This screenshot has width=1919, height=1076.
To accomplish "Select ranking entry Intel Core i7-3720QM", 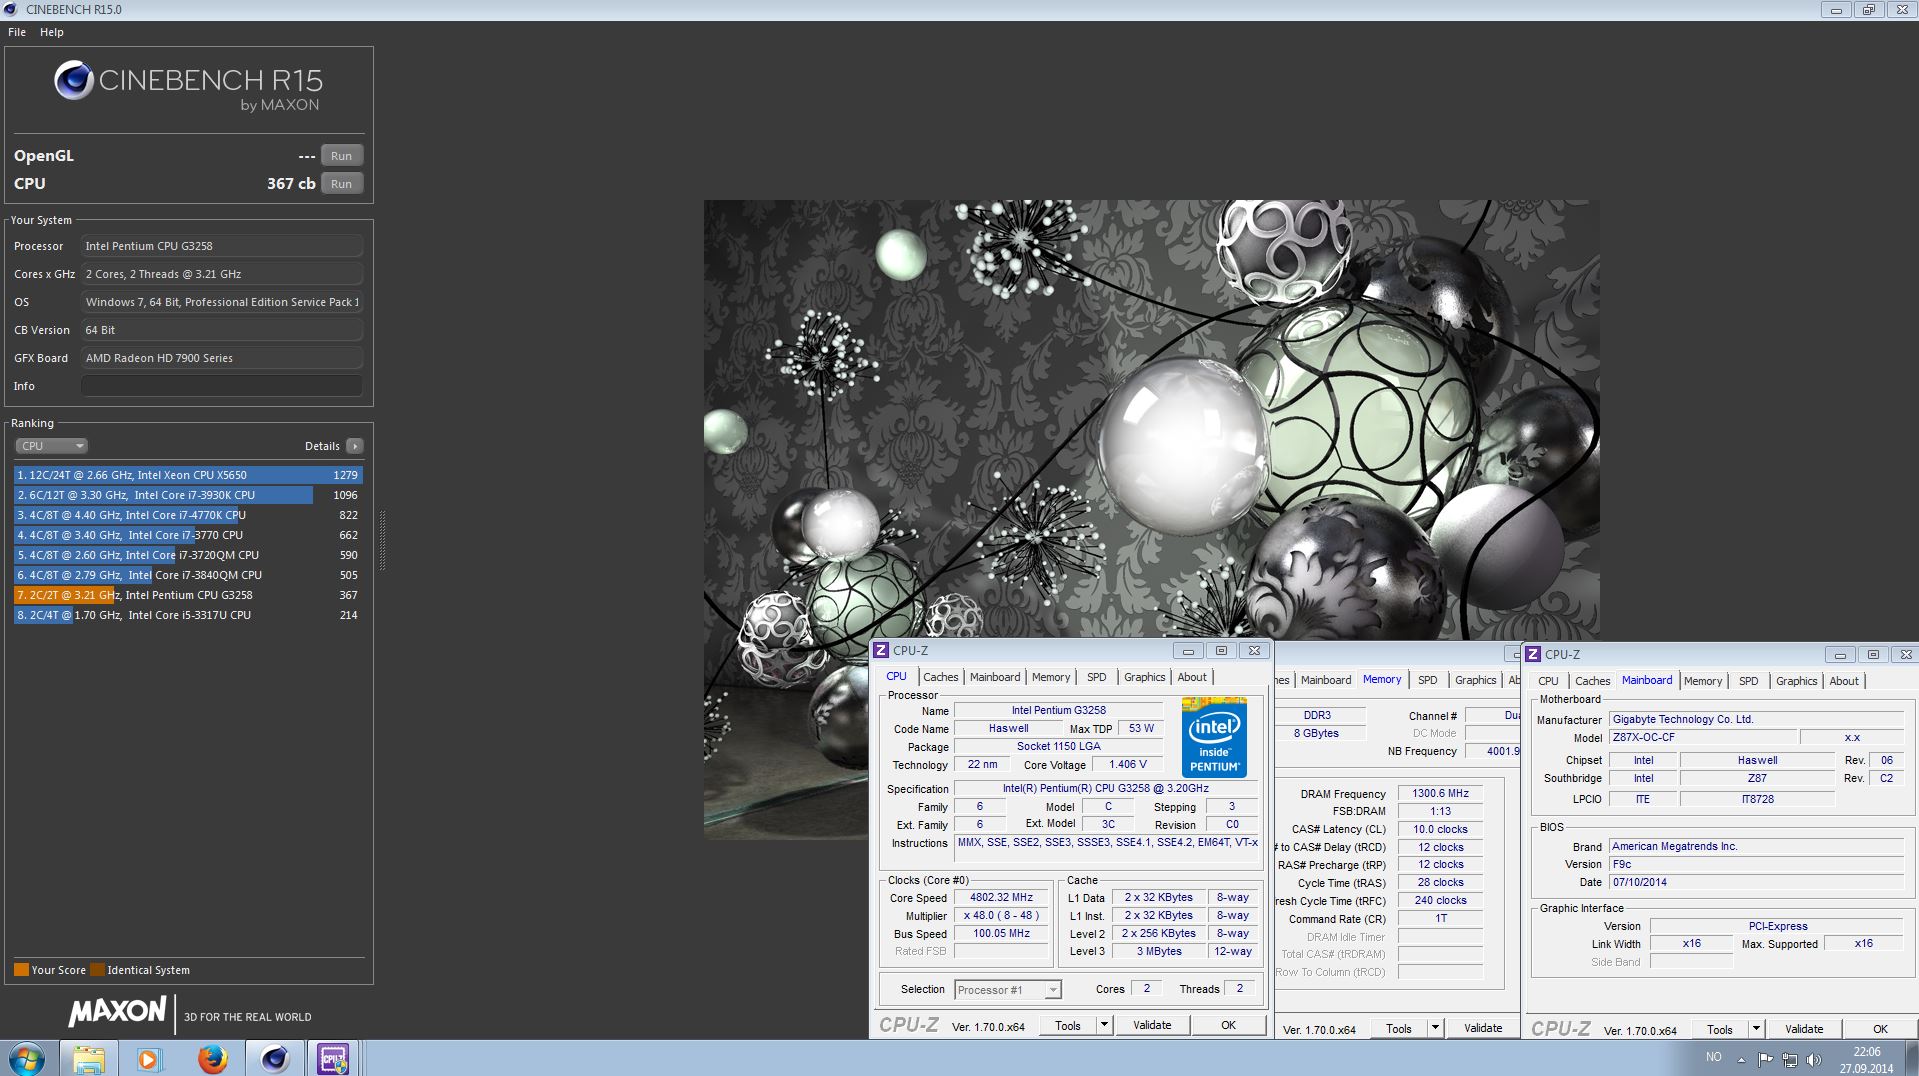I will tap(188, 555).
